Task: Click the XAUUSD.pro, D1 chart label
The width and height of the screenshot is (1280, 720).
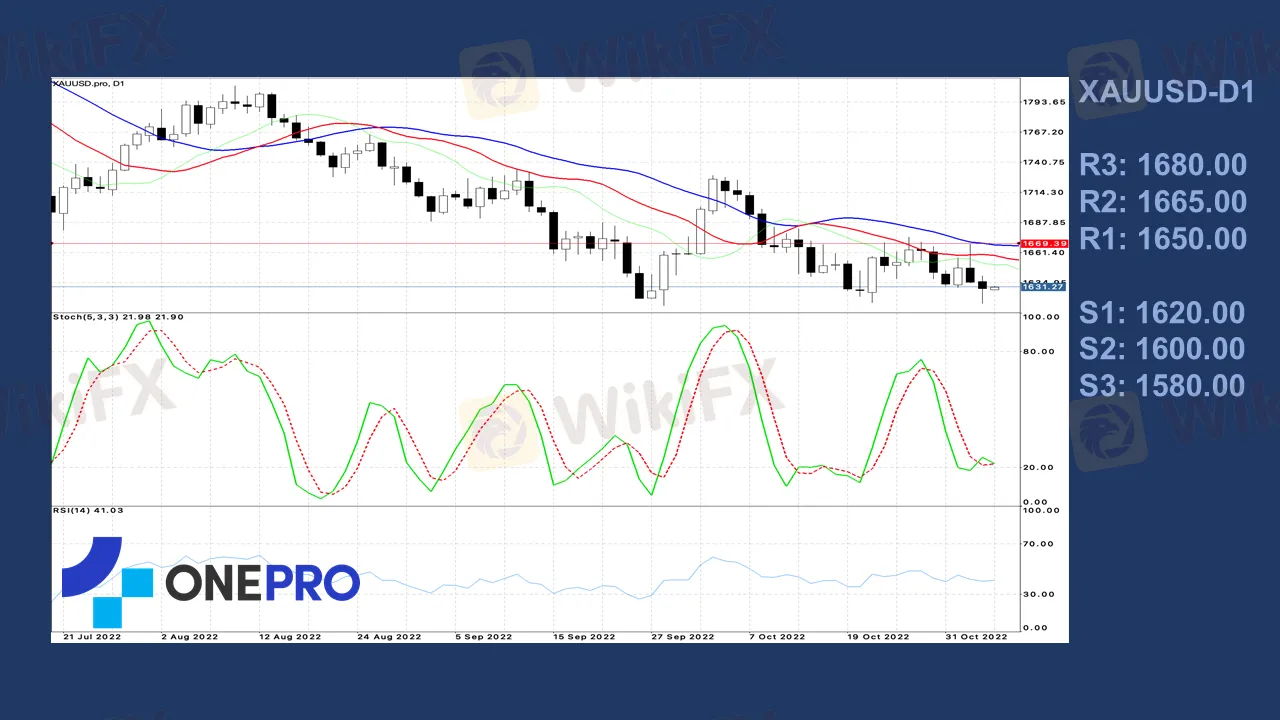Action: [88, 85]
